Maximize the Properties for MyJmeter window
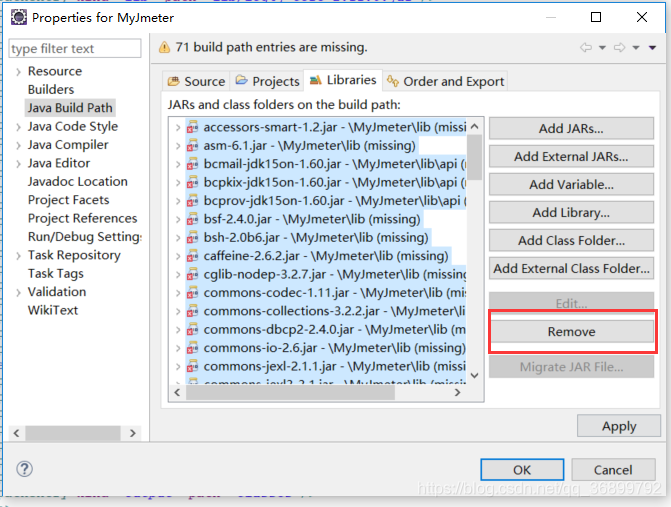 point(596,17)
